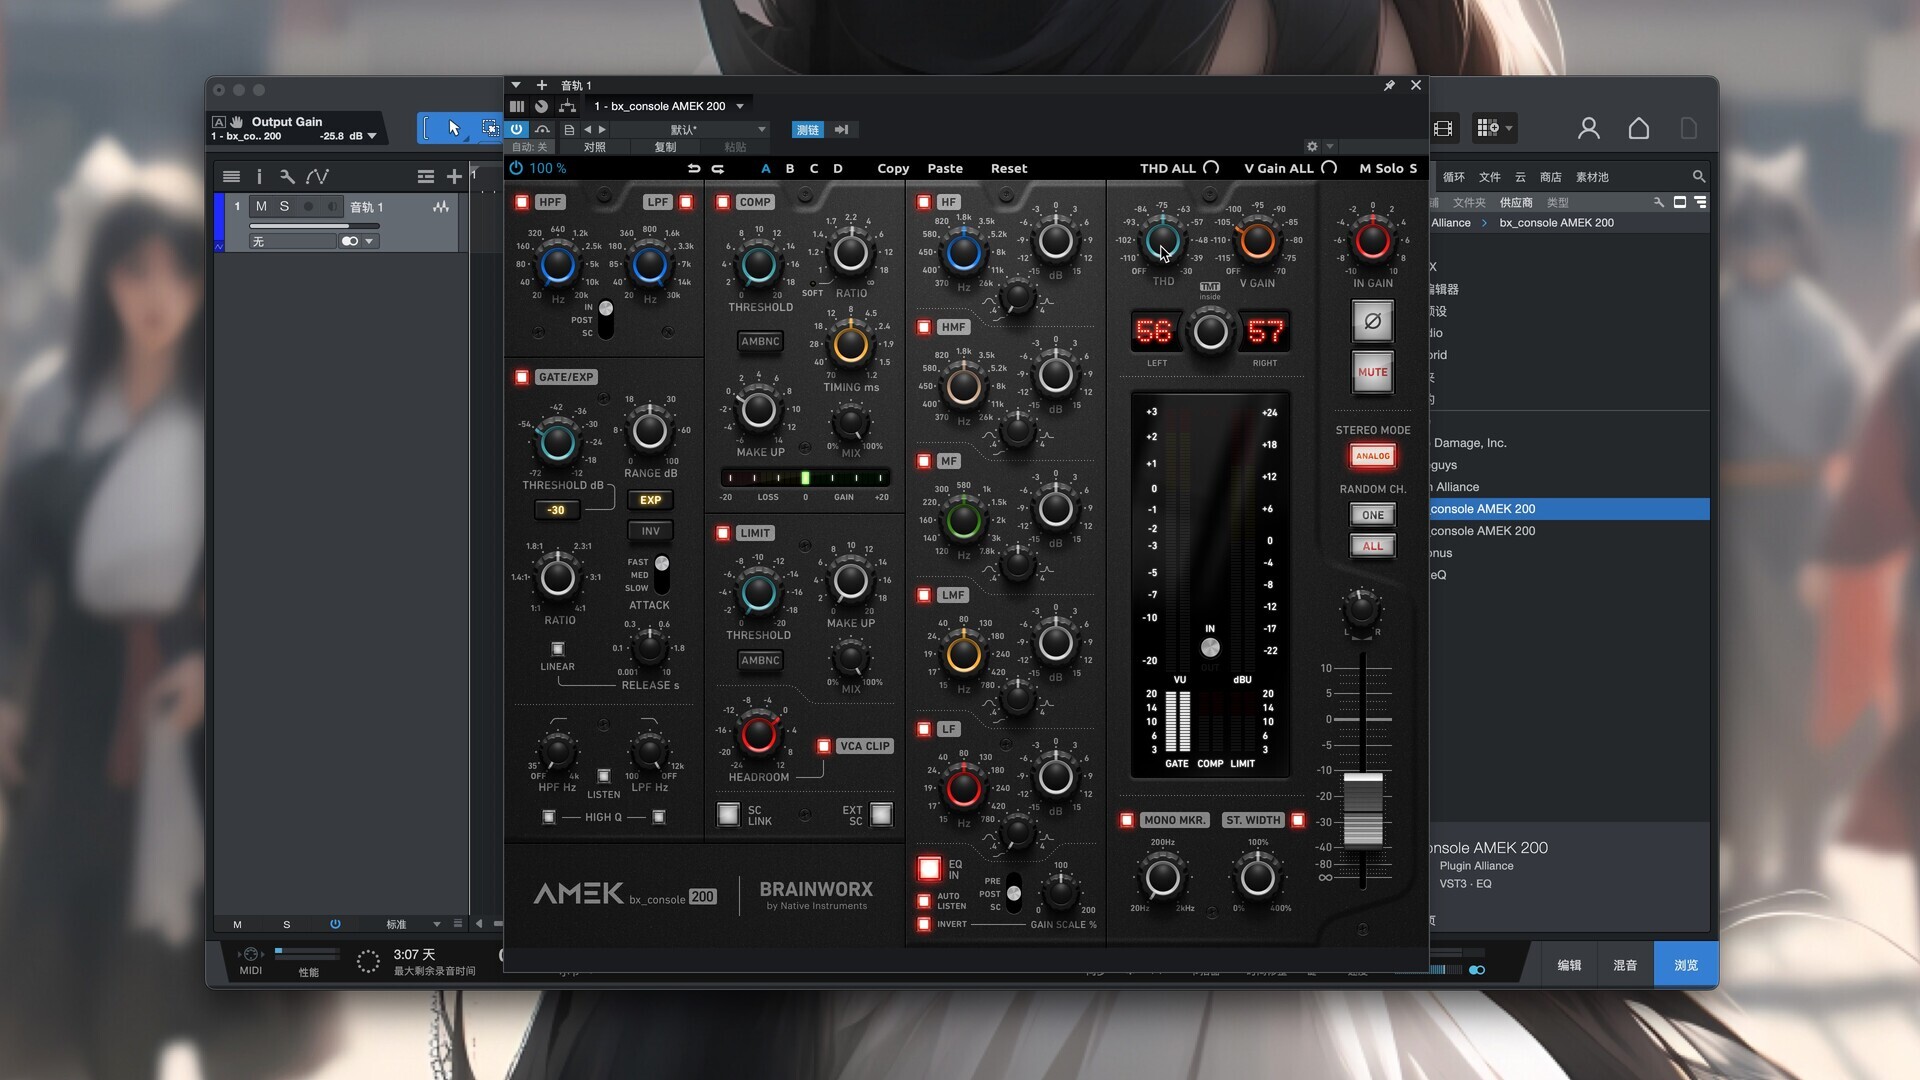The image size is (1920, 1080).
Task: Open the video player film icon
Action: 1443,128
